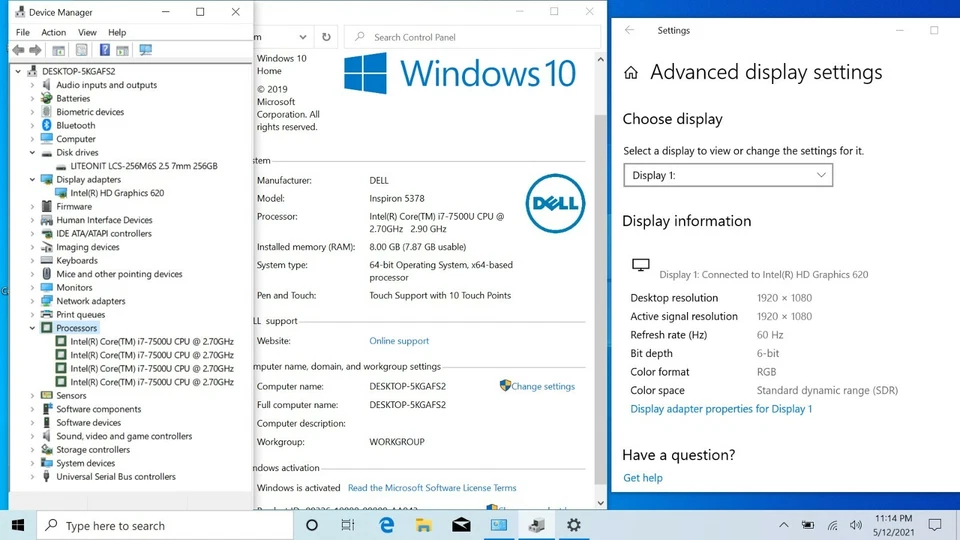Viewport: 960px width, 540px height.
Task: Open Cortana circle icon on taskbar
Action: [x=312, y=525]
